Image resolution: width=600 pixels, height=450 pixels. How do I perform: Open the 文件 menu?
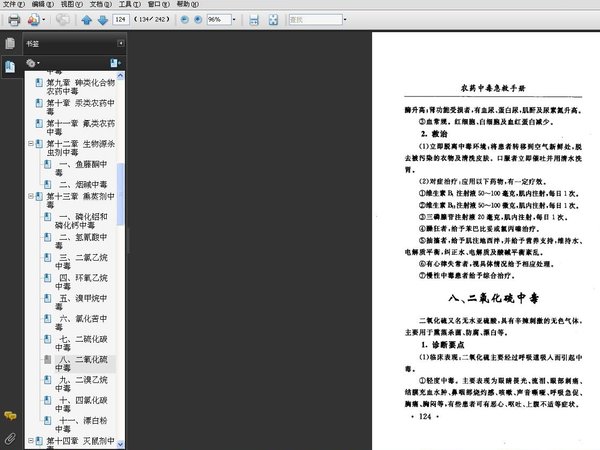(x=14, y=4)
